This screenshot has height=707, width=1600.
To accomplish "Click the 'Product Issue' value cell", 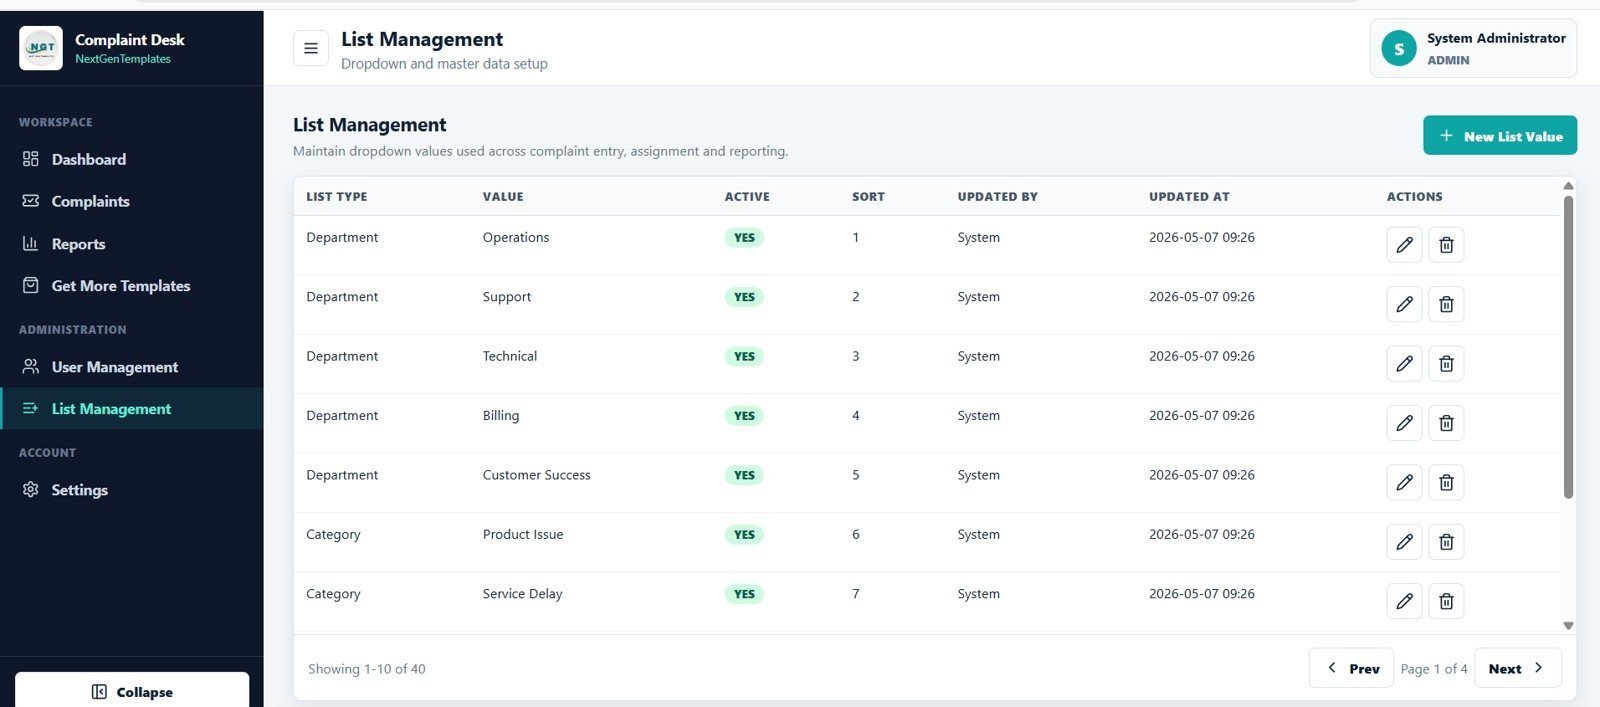I will tap(523, 534).
